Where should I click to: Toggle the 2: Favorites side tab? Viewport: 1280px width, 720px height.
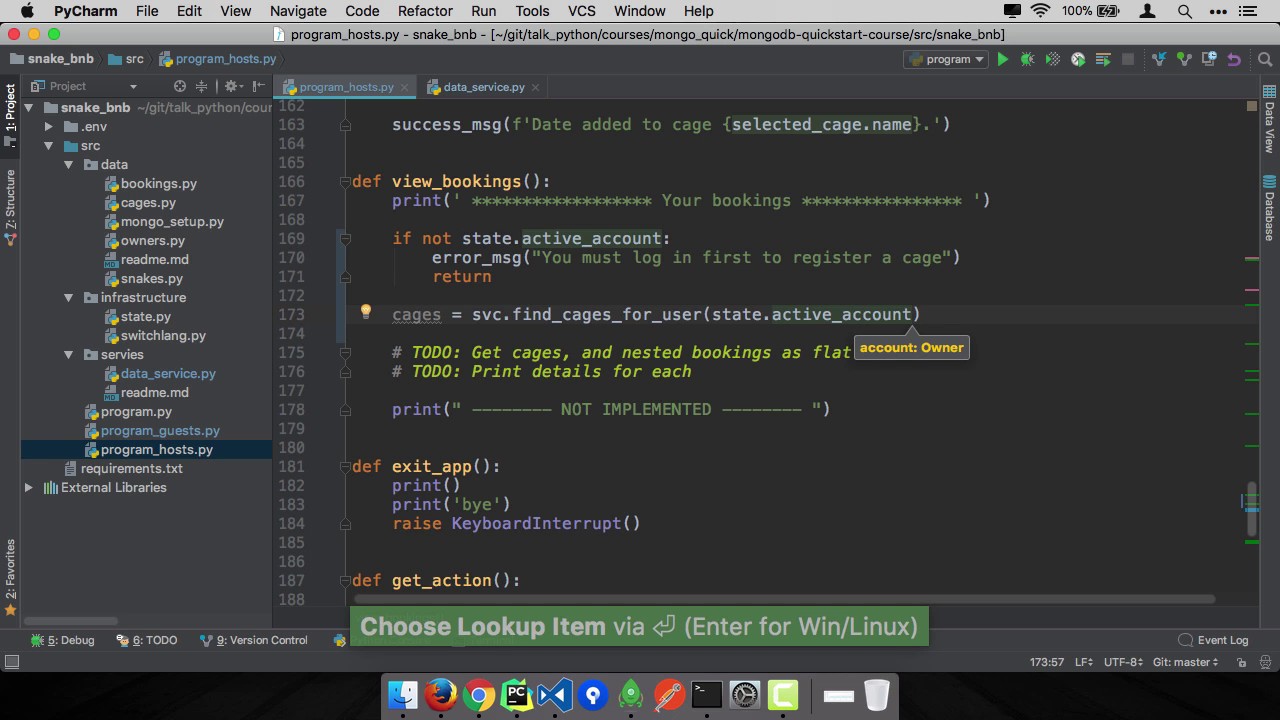tap(10, 577)
